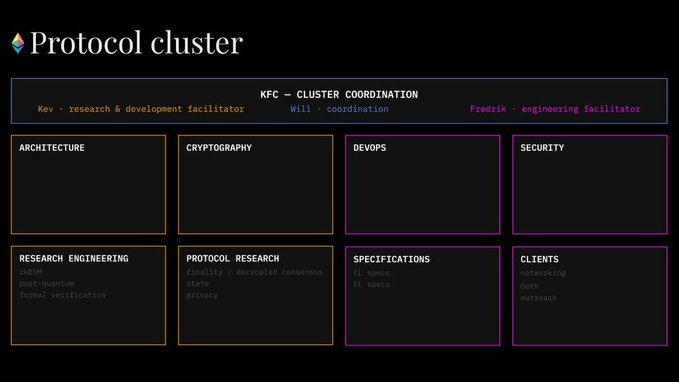
Task: Click "KFC — CLUSTER COORDINATION" heading
Action: pos(339,94)
